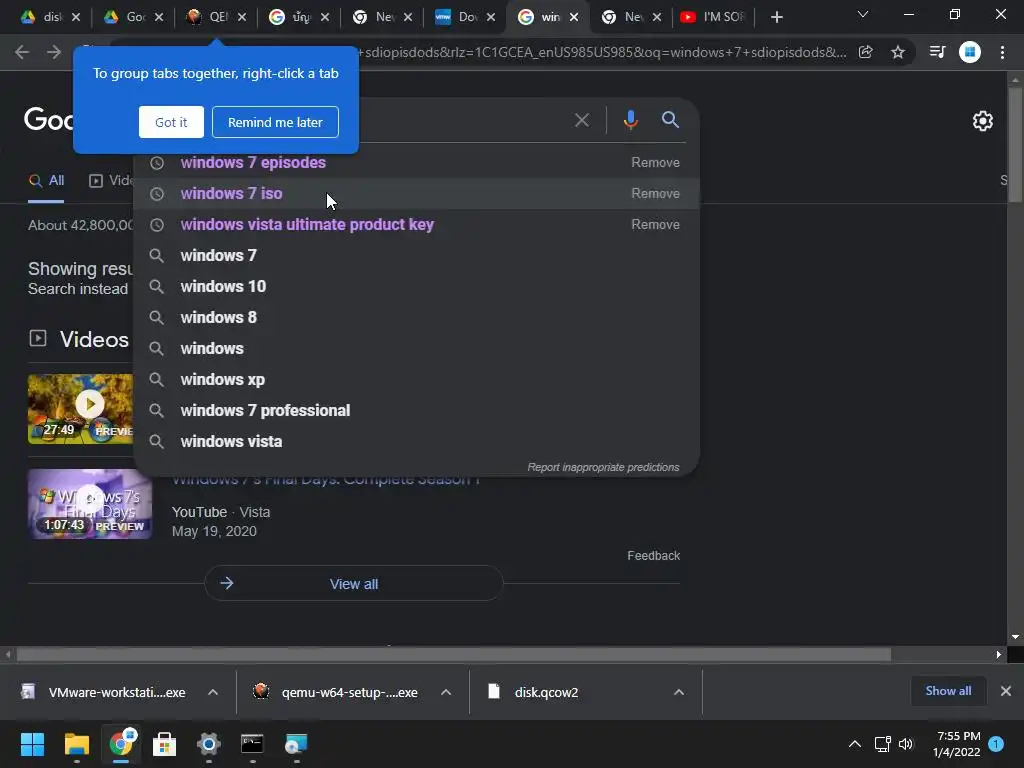Click Feedback link under videos
The image size is (1024, 768).
coord(653,556)
